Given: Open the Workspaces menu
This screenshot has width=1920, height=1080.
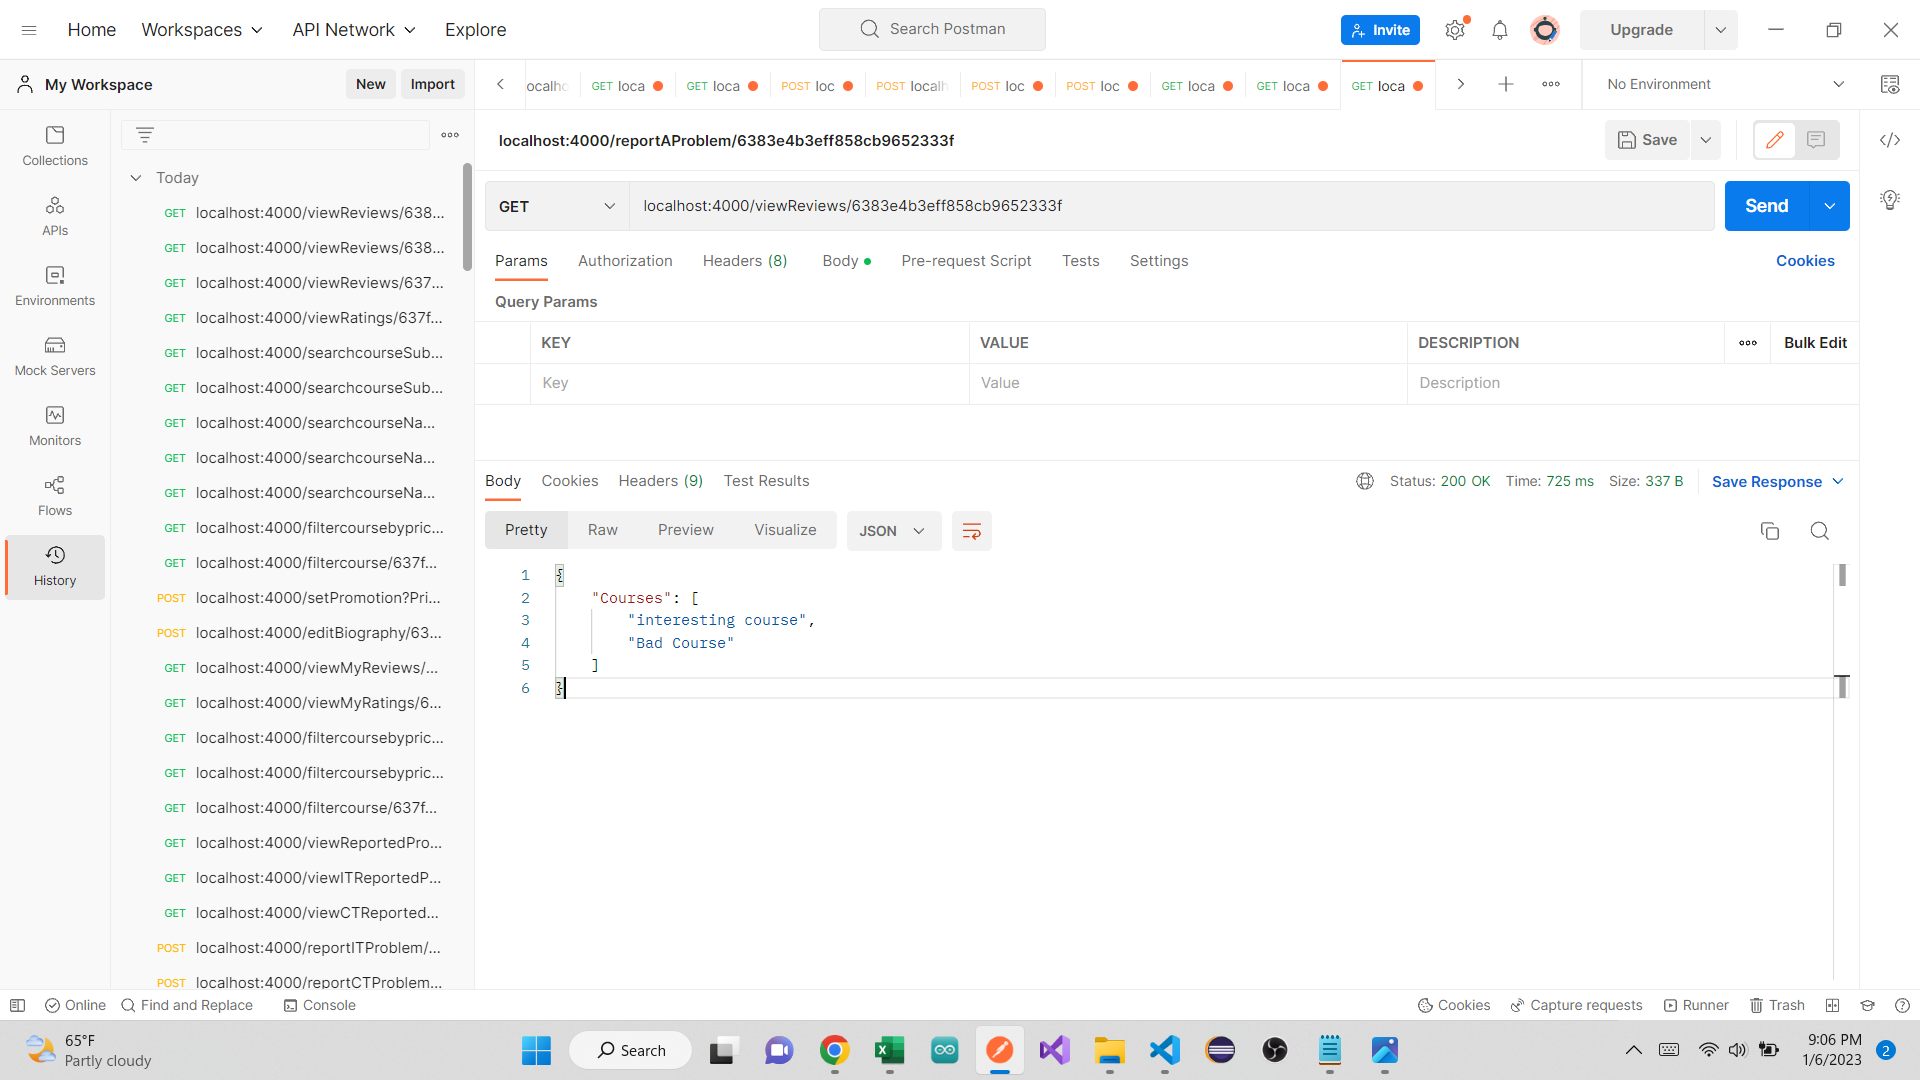Looking at the screenshot, I should [202, 30].
